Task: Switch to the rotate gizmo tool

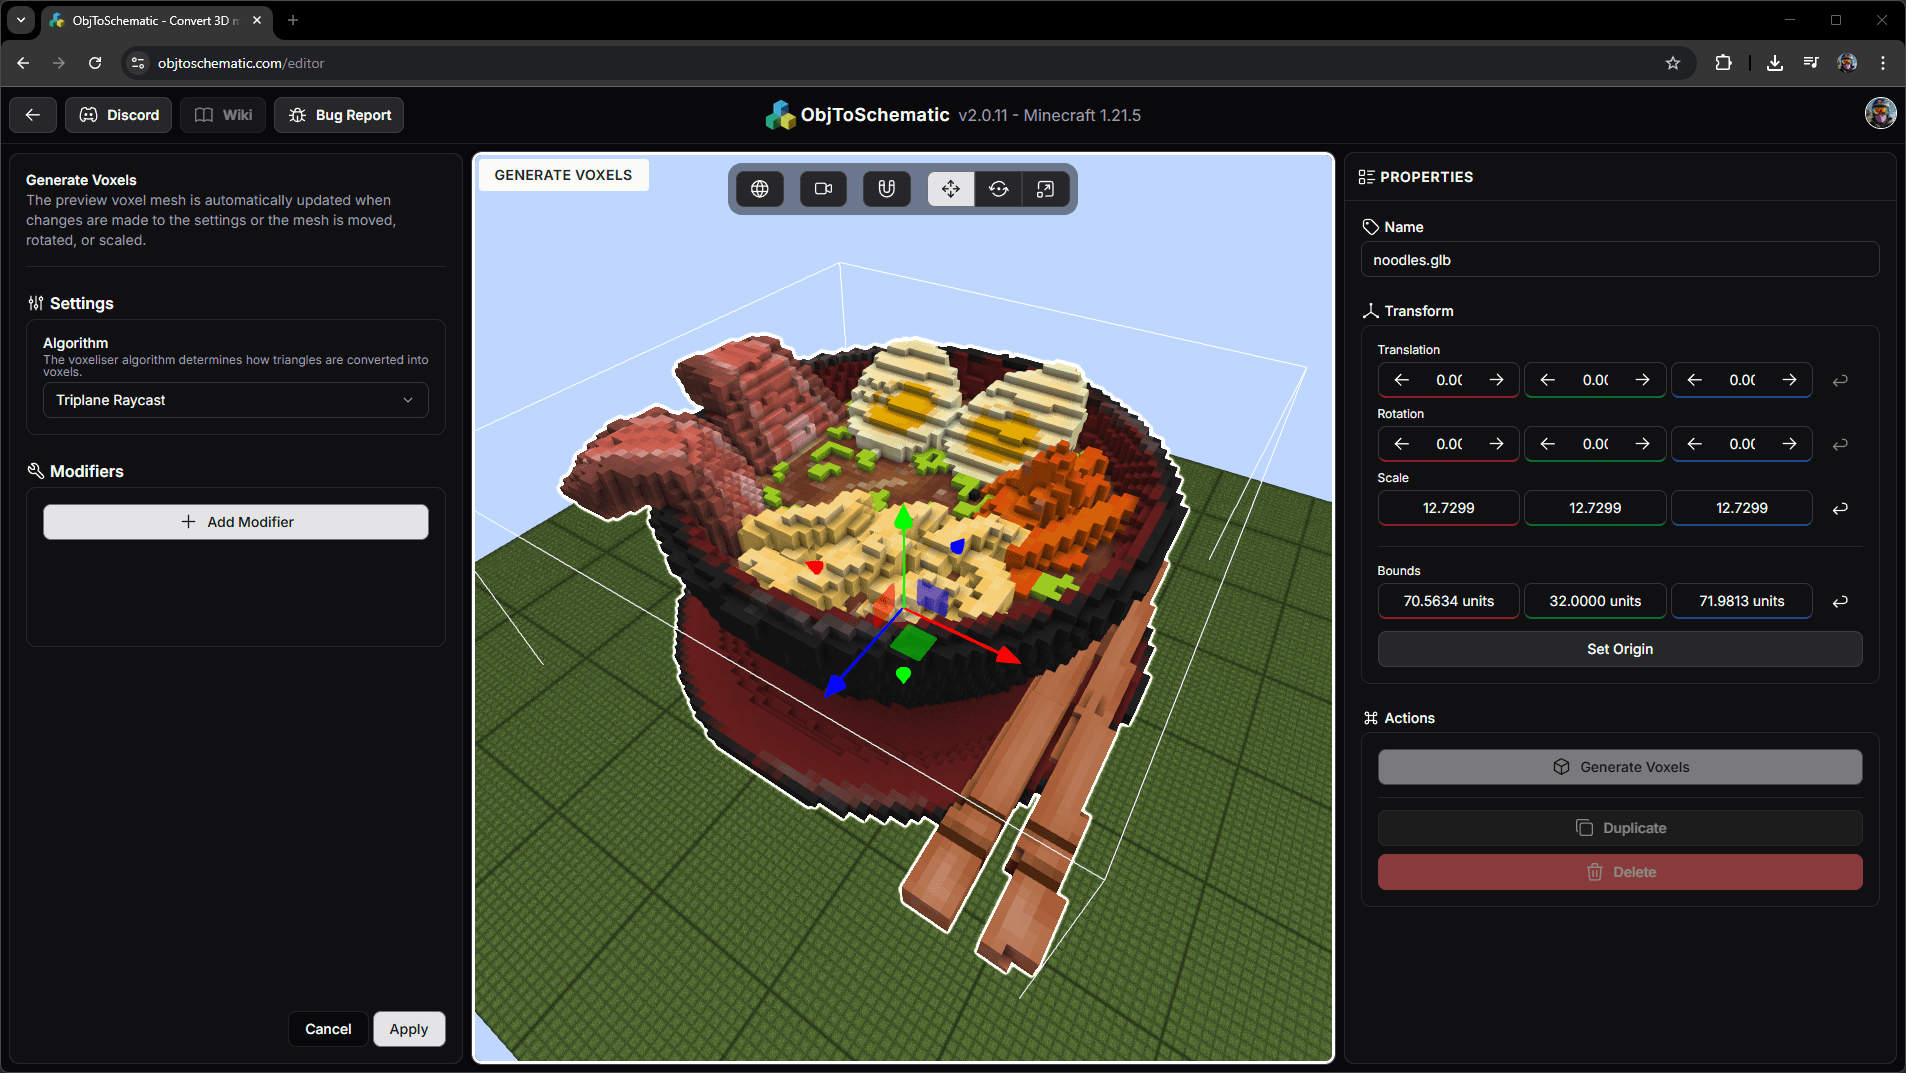Action: pyautogui.click(x=998, y=189)
